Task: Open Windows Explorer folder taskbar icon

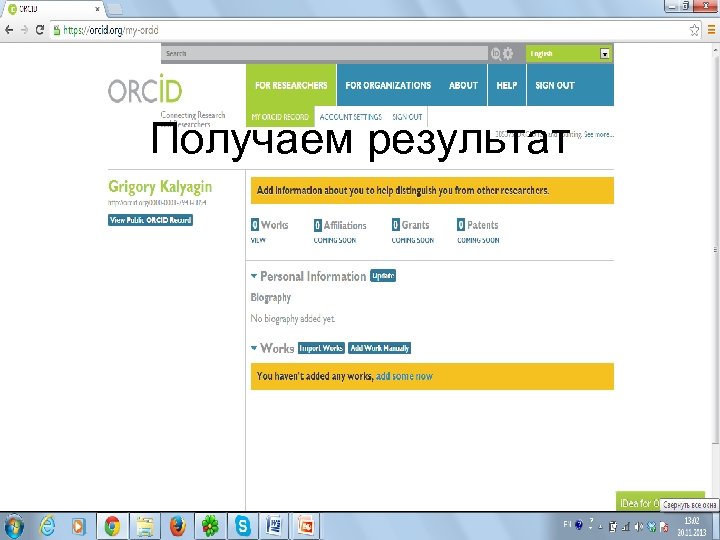Action: (x=145, y=526)
